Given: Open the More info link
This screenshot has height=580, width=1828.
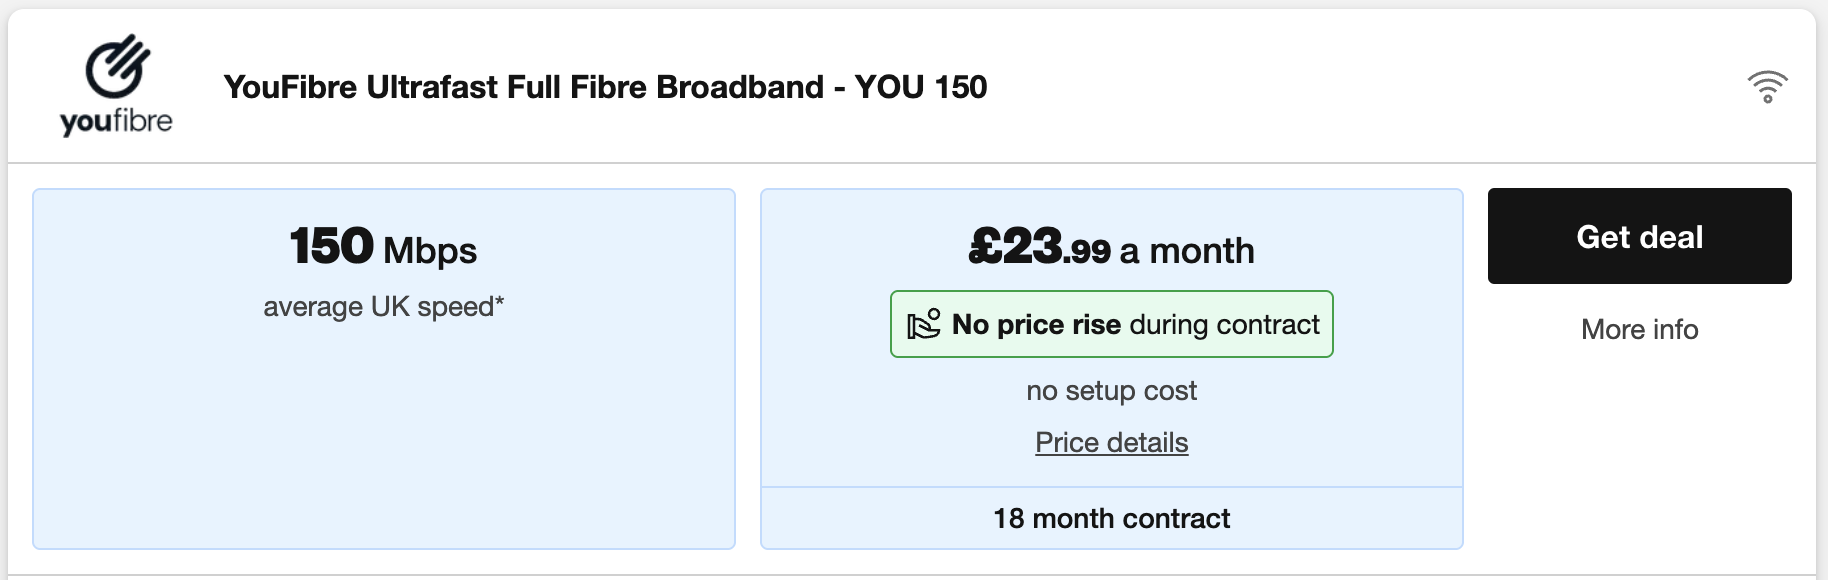Looking at the screenshot, I should 1639,329.
